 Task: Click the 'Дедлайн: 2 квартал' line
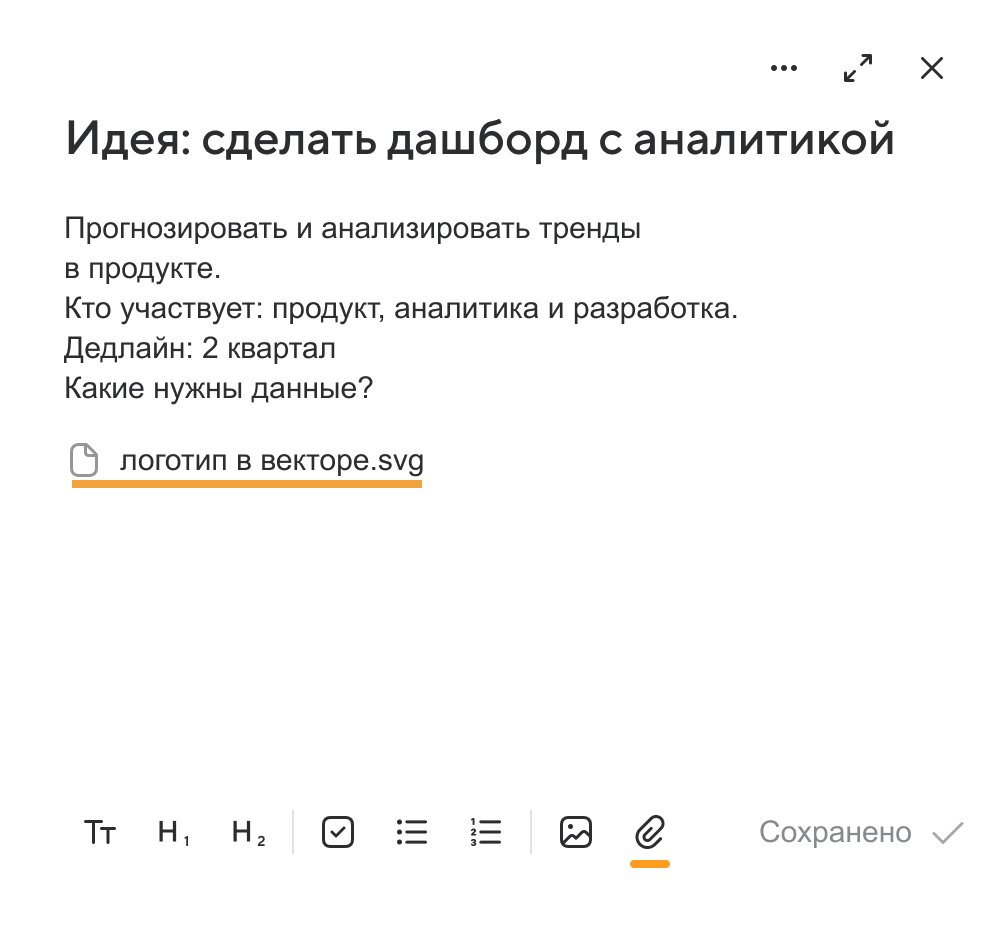click(200, 348)
